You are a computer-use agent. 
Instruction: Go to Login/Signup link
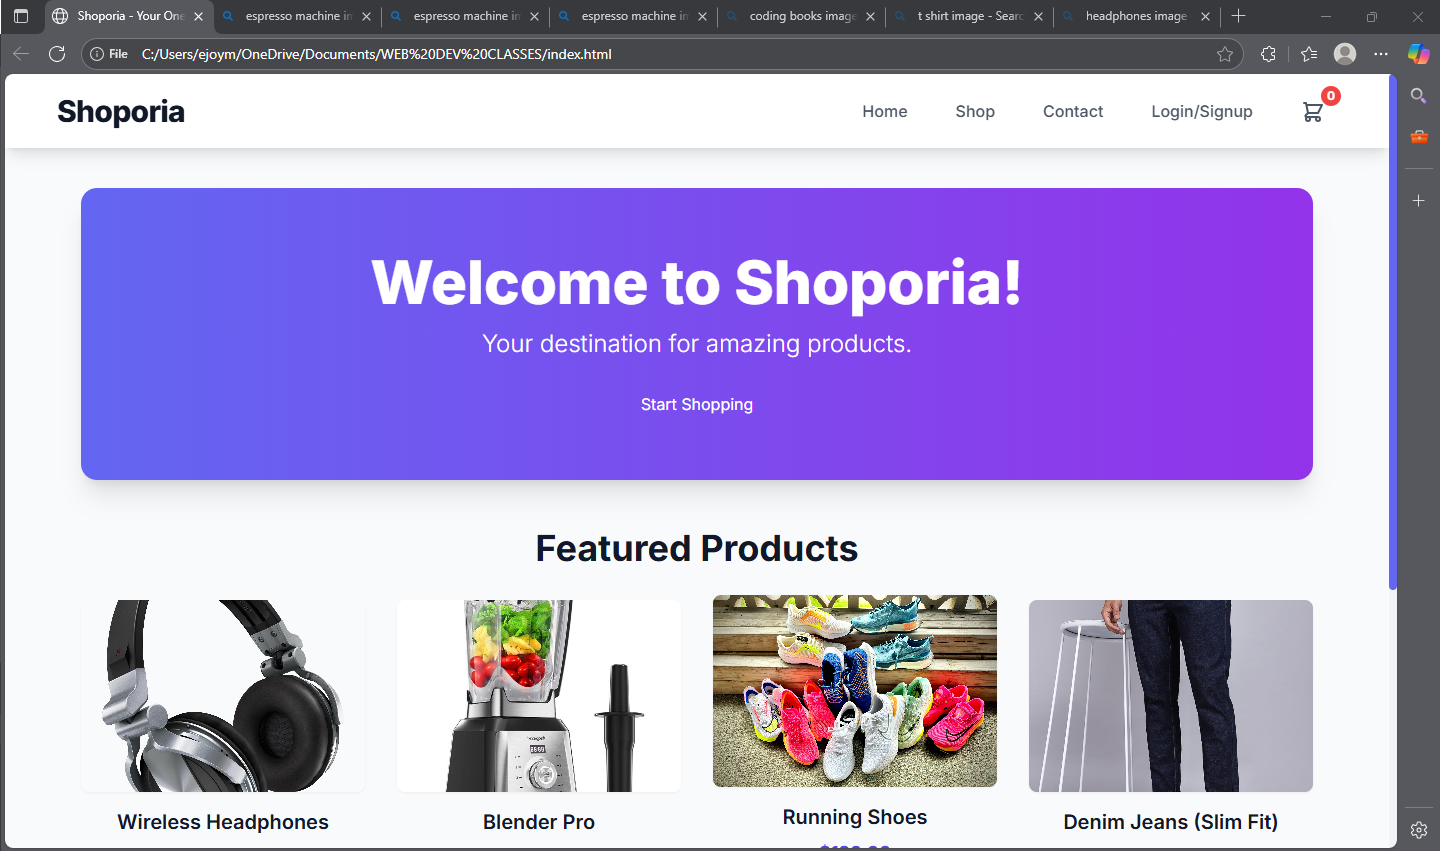coord(1202,112)
